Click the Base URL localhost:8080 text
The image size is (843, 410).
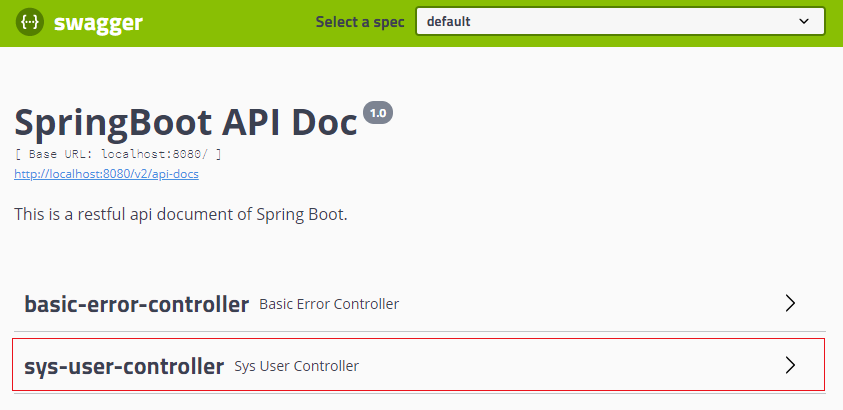(118, 154)
